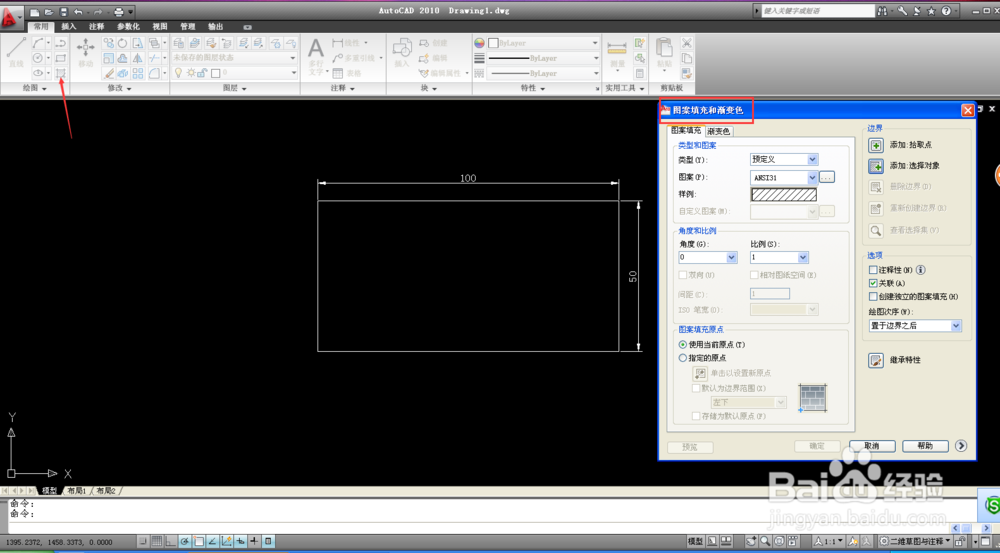Select Use current origin (使用当前原点) radio
The width and height of the screenshot is (1000, 553).
point(683,344)
